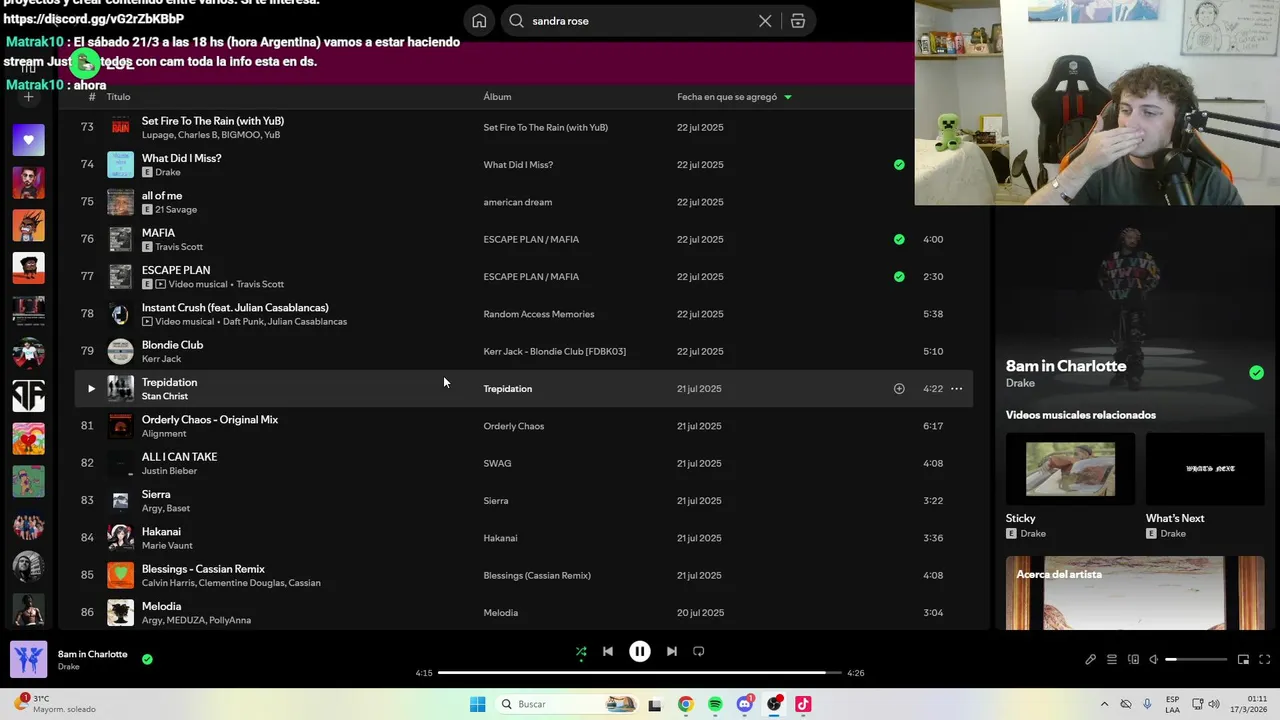Open Chrome from the taskbar
1280x720 pixels.
685,704
